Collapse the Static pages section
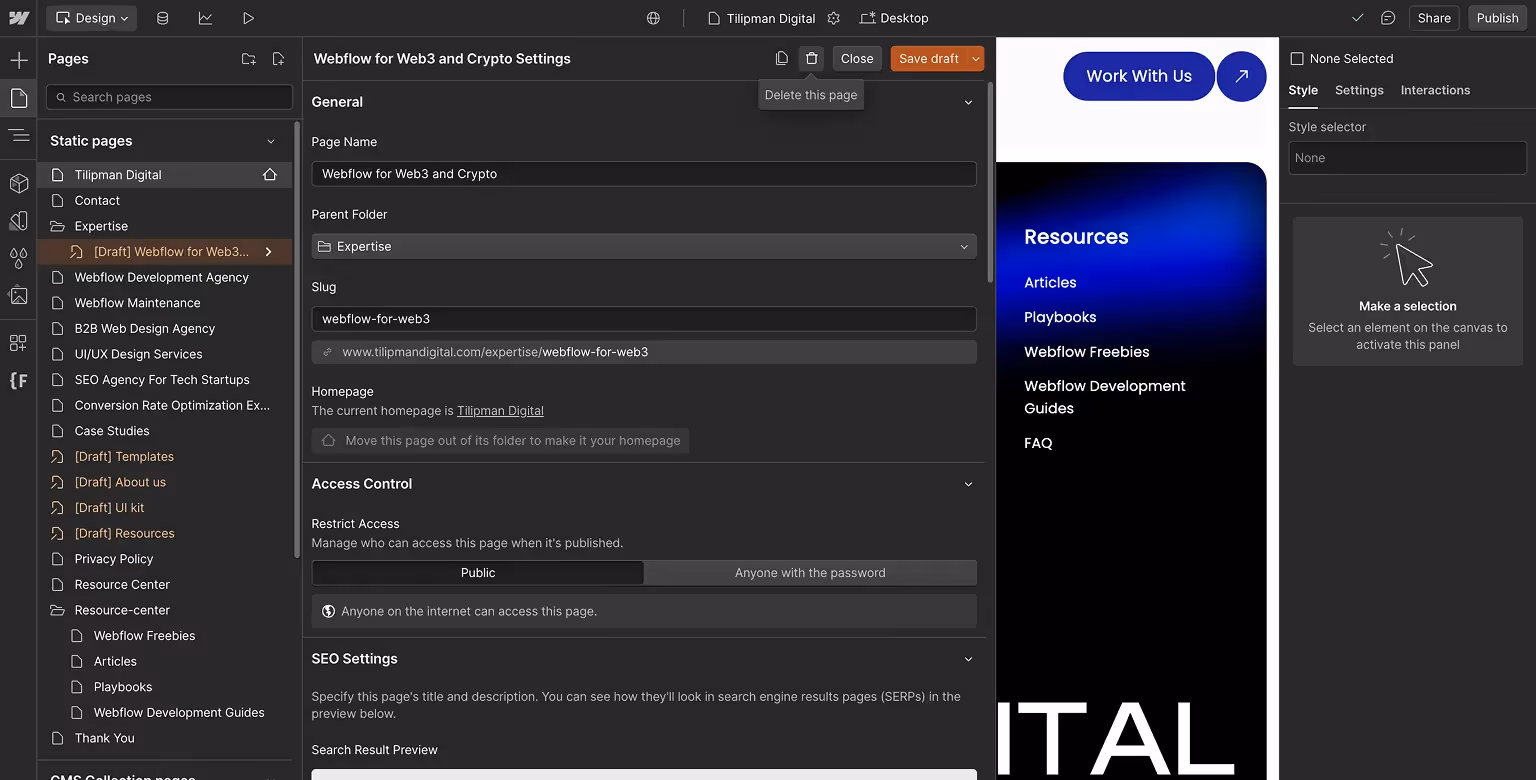1536x780 pixels. click(270, 140)
